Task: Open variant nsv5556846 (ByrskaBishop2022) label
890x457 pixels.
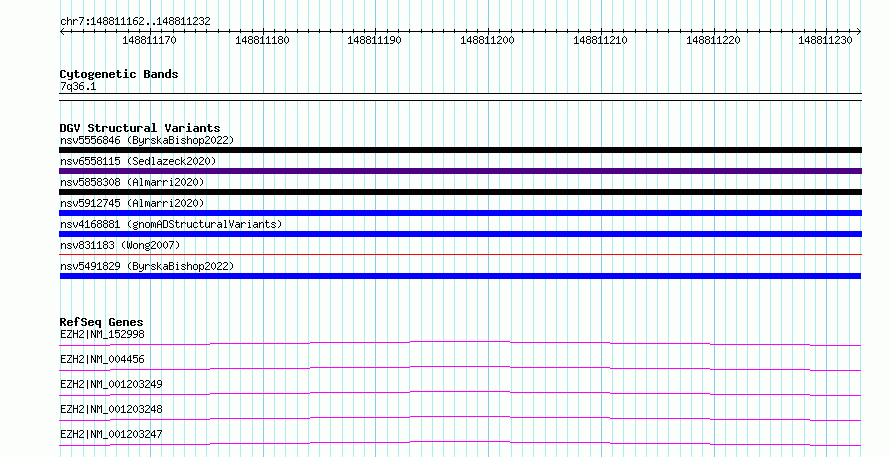Action: tap(147, 140)
